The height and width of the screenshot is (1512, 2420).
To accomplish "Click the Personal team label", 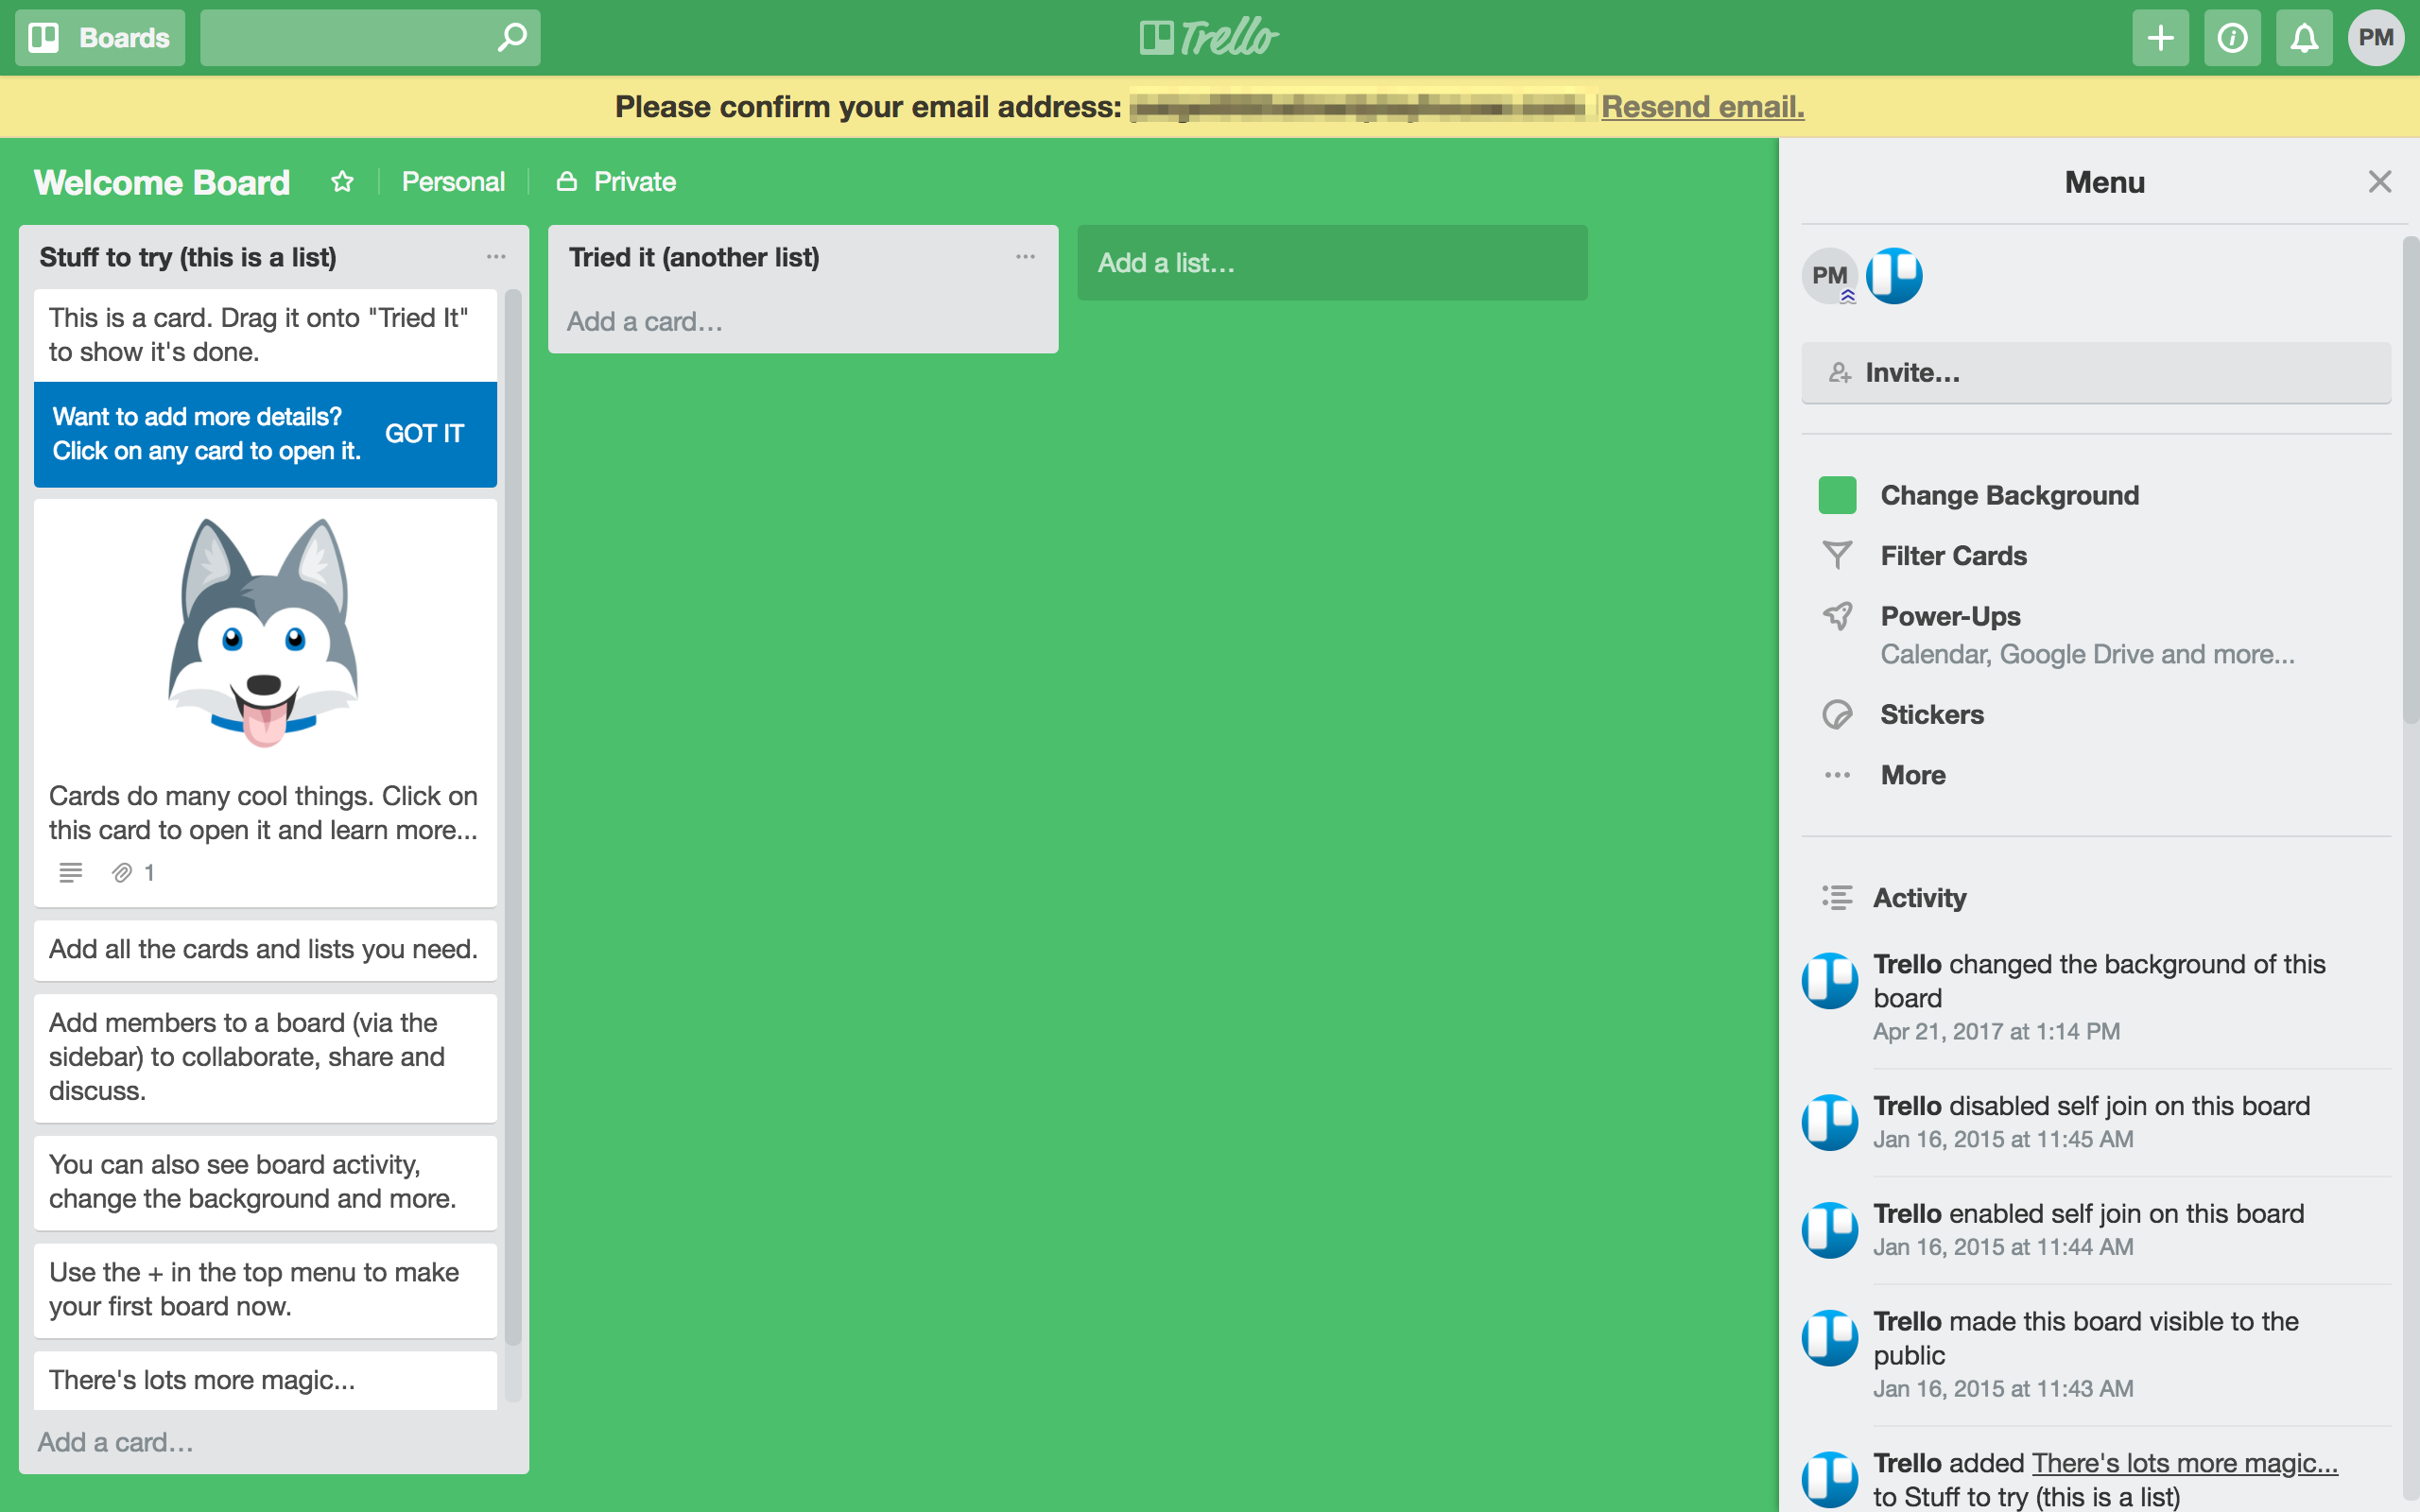I will click(453, 182).
